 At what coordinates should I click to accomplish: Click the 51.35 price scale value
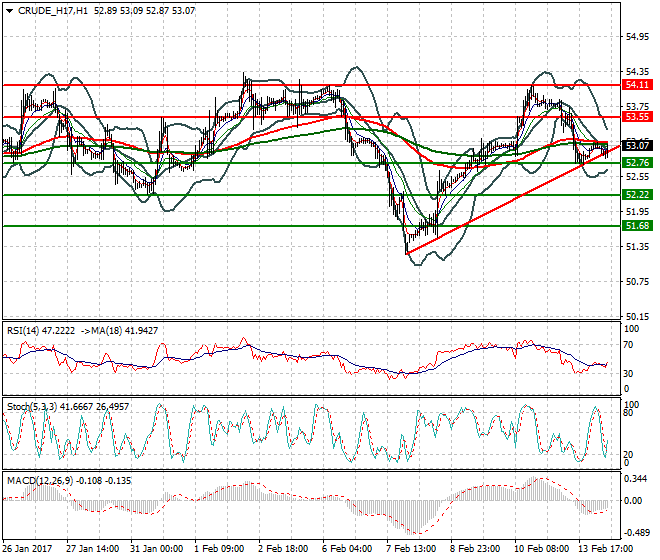pyautogui.click(x=637, y=247)
